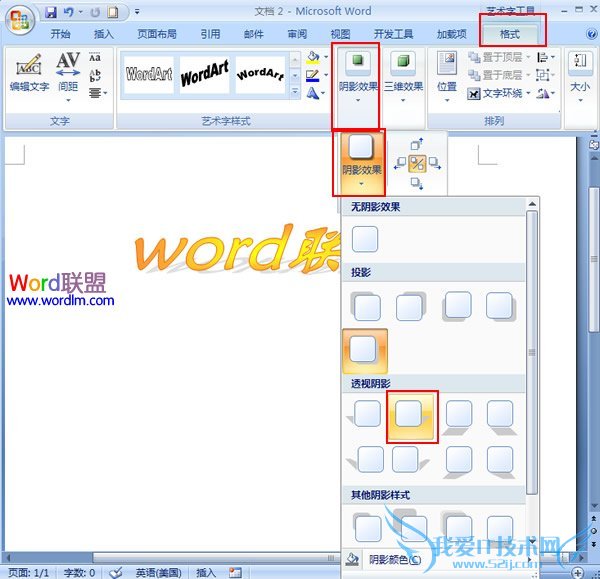Screen dimensions: 600x579
Task: Open the customize quick access toolbar arrow
Action: tap(137, 12)
